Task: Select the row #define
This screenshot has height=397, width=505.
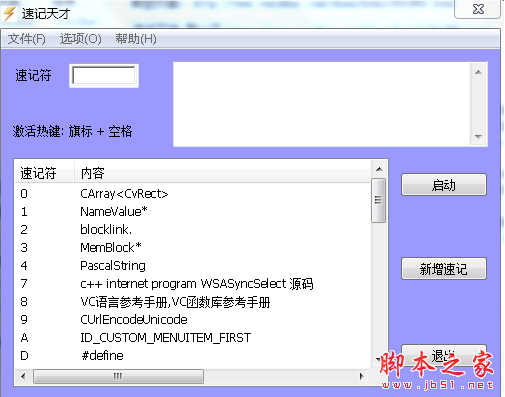Action: pos(193,356)
